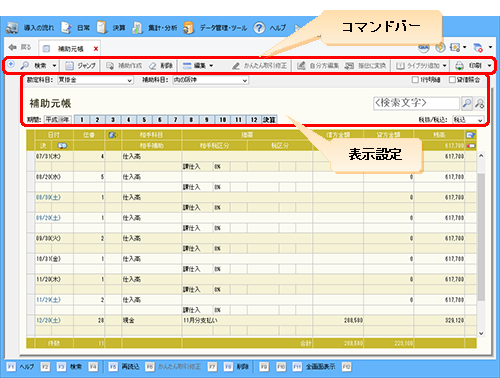Click the ライブラリ追加 command icon
Image resolution: width=500 pixels, height=378 pixels.
click(400, 66)
